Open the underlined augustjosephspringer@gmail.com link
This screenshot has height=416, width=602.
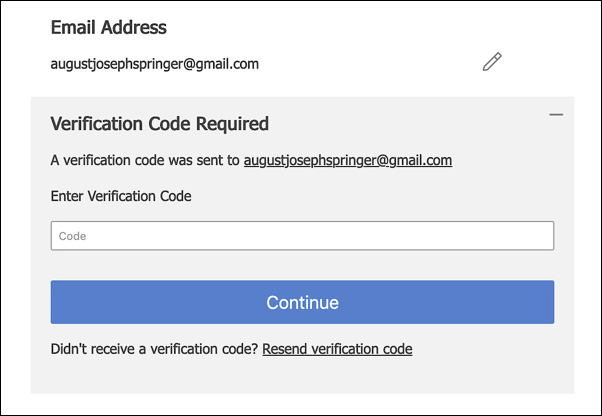pyautogui.click(x=348, y=160)
